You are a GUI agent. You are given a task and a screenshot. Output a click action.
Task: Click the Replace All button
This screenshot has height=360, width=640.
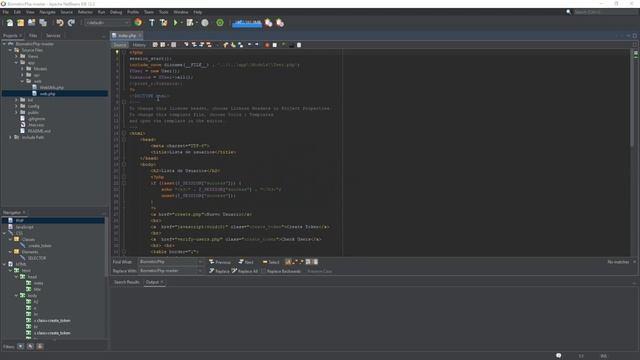pyautogui.click(x=245, y=271)
